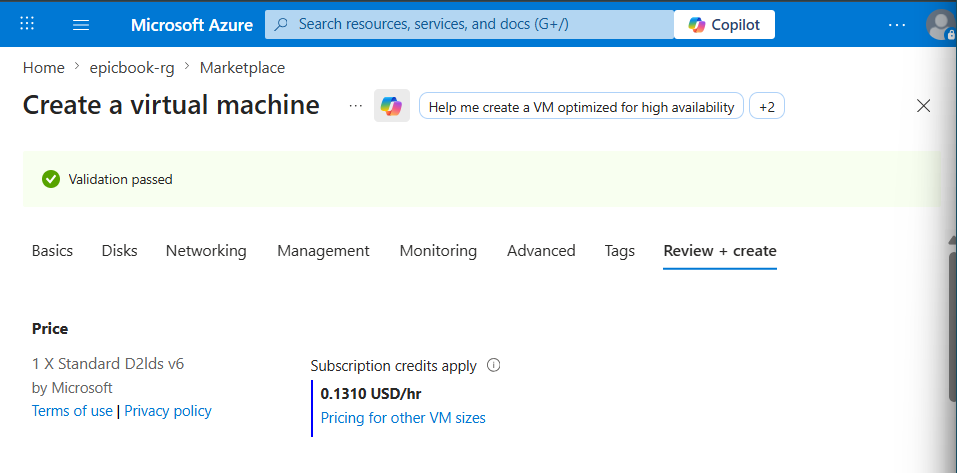Viewport: 957px width, 473px height.
Task: Switch to the Advanced tab
Action: pos(541,251)
